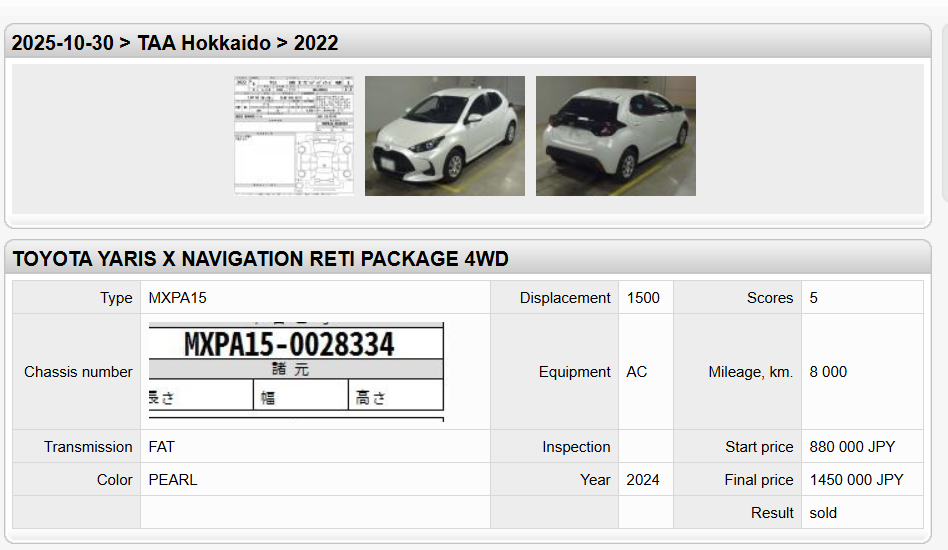Select the Result value sold
948x550 pixels.
[x=823, y=513]
